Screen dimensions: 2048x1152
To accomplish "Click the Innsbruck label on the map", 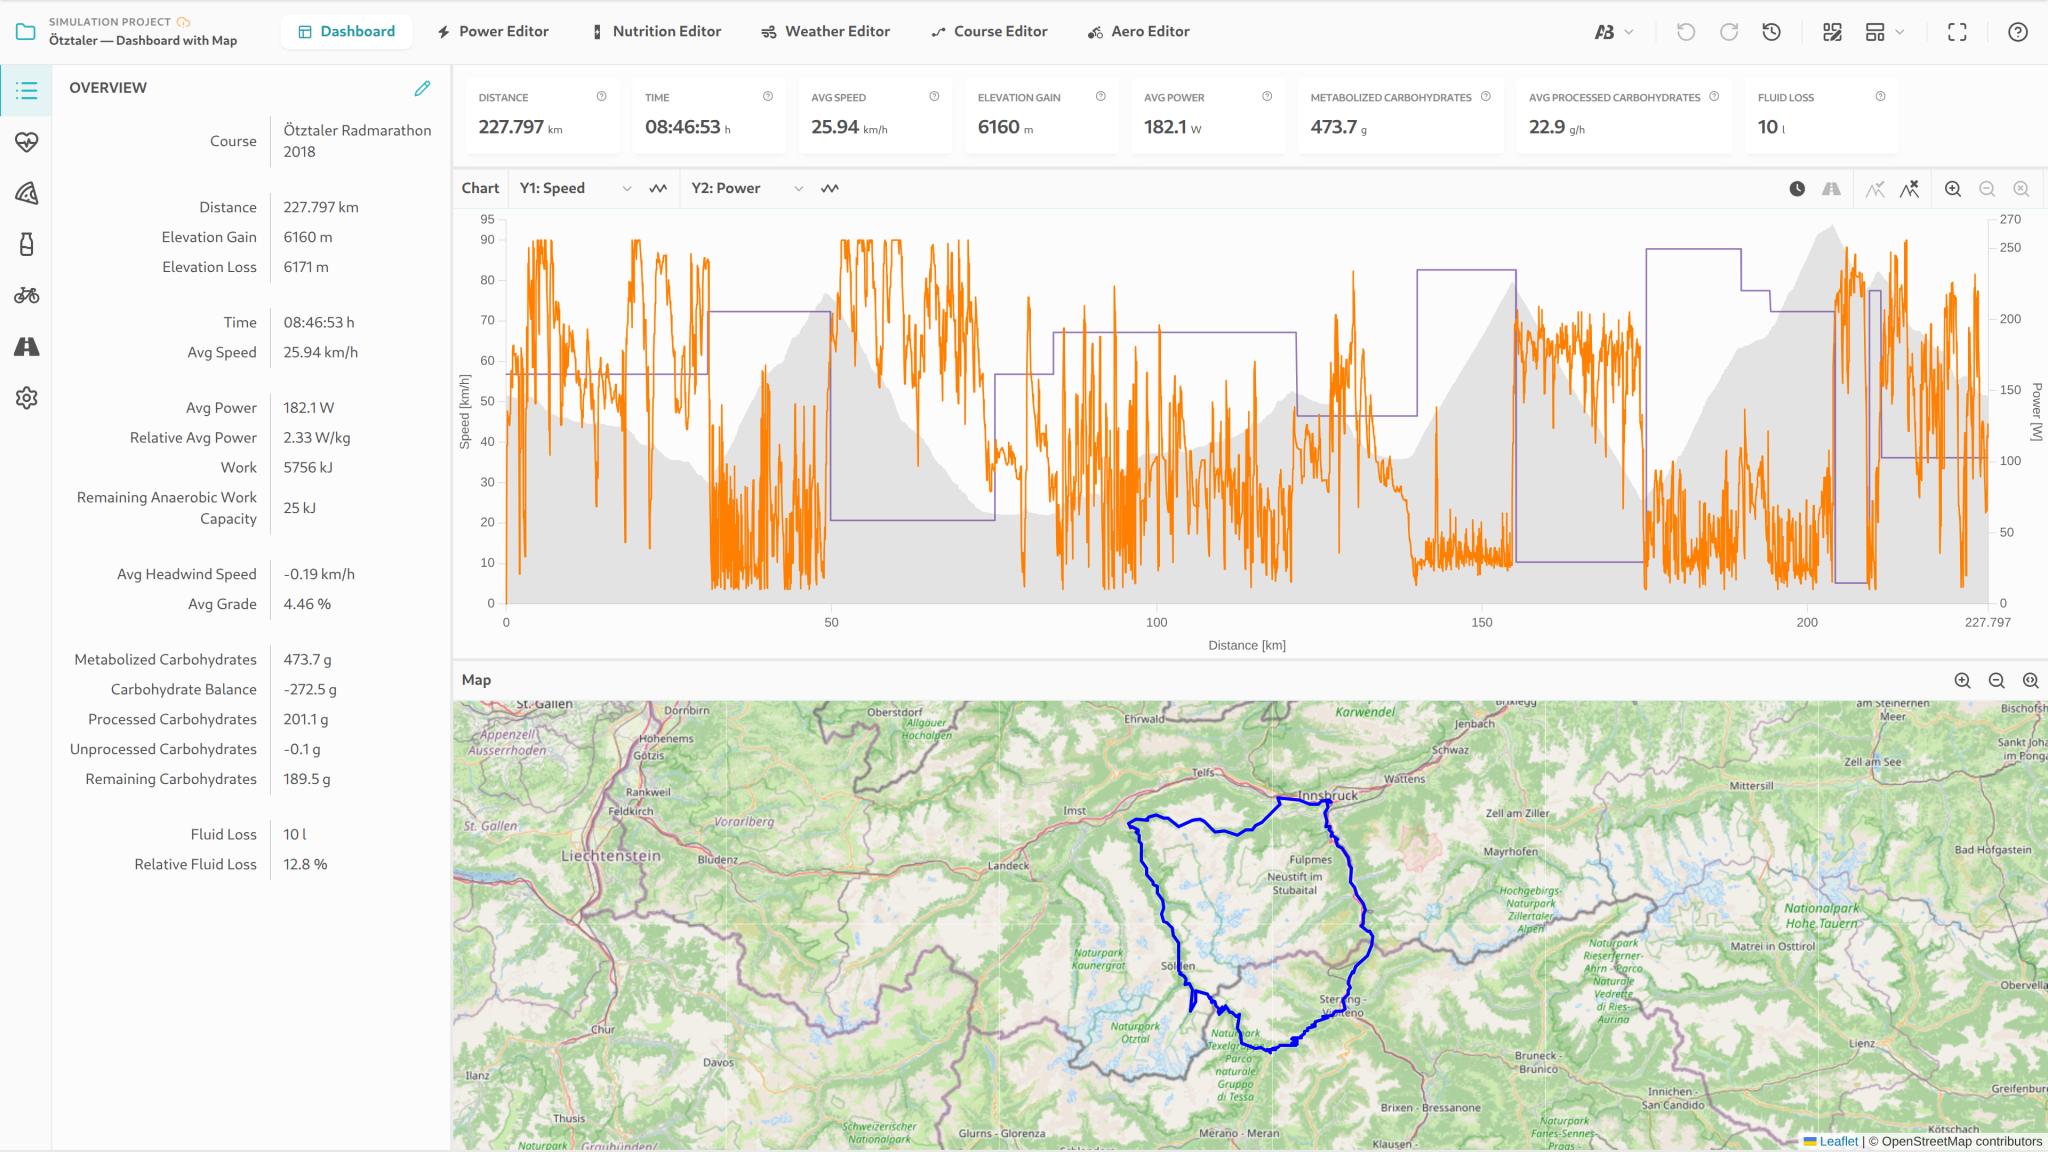I will click(1327, 796).
